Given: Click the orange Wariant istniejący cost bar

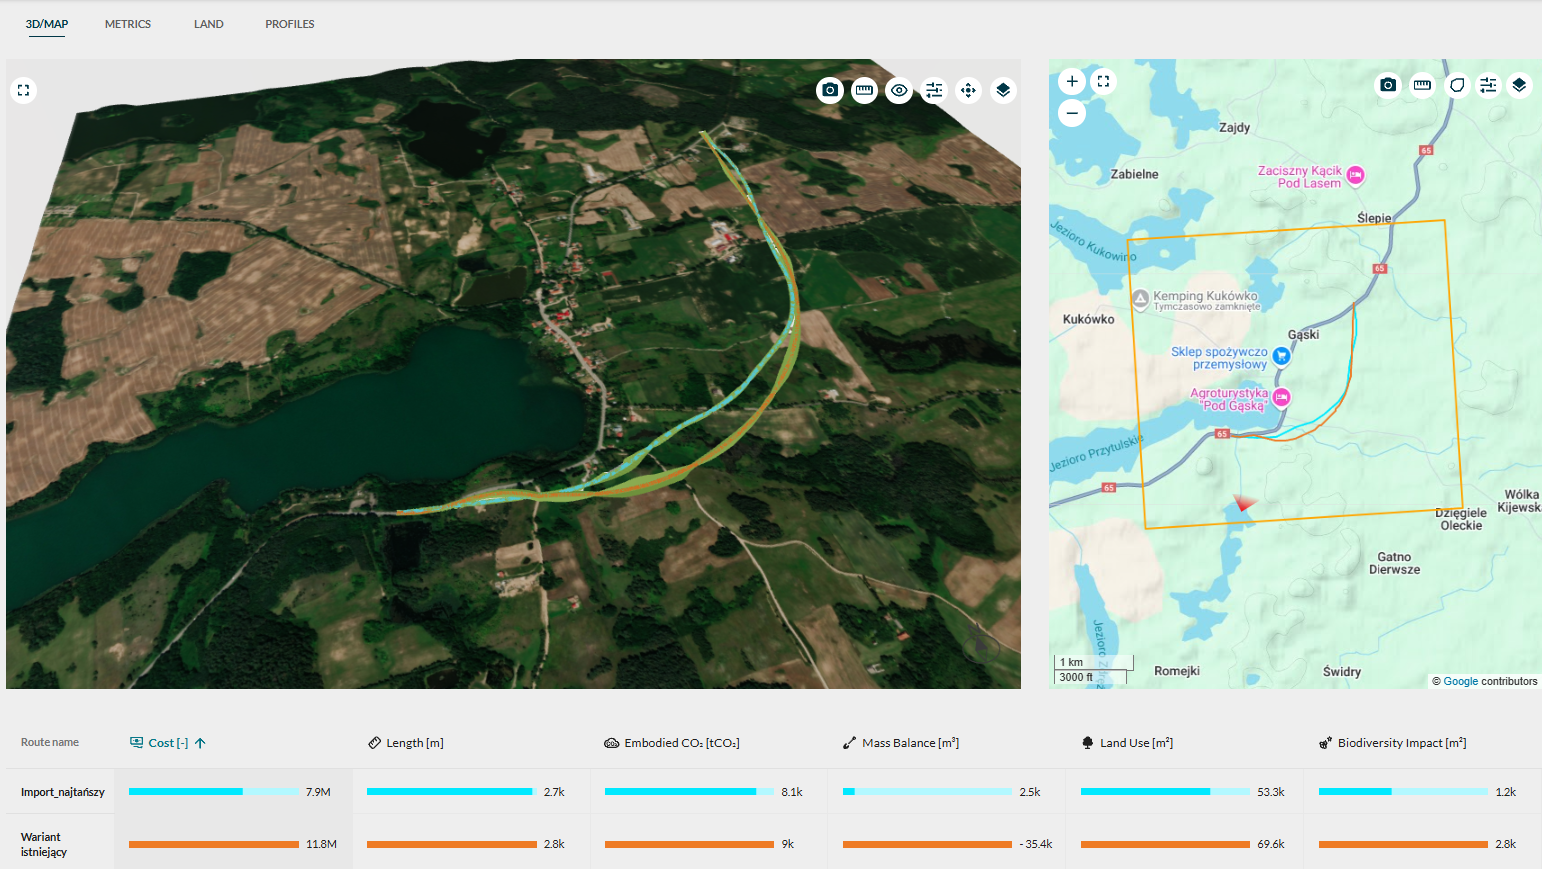Looking at the screenshot, I should tap(214, 844).
